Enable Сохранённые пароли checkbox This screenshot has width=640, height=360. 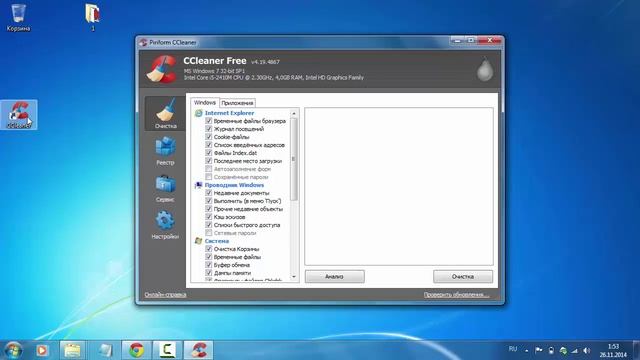(x=209, y=177)
